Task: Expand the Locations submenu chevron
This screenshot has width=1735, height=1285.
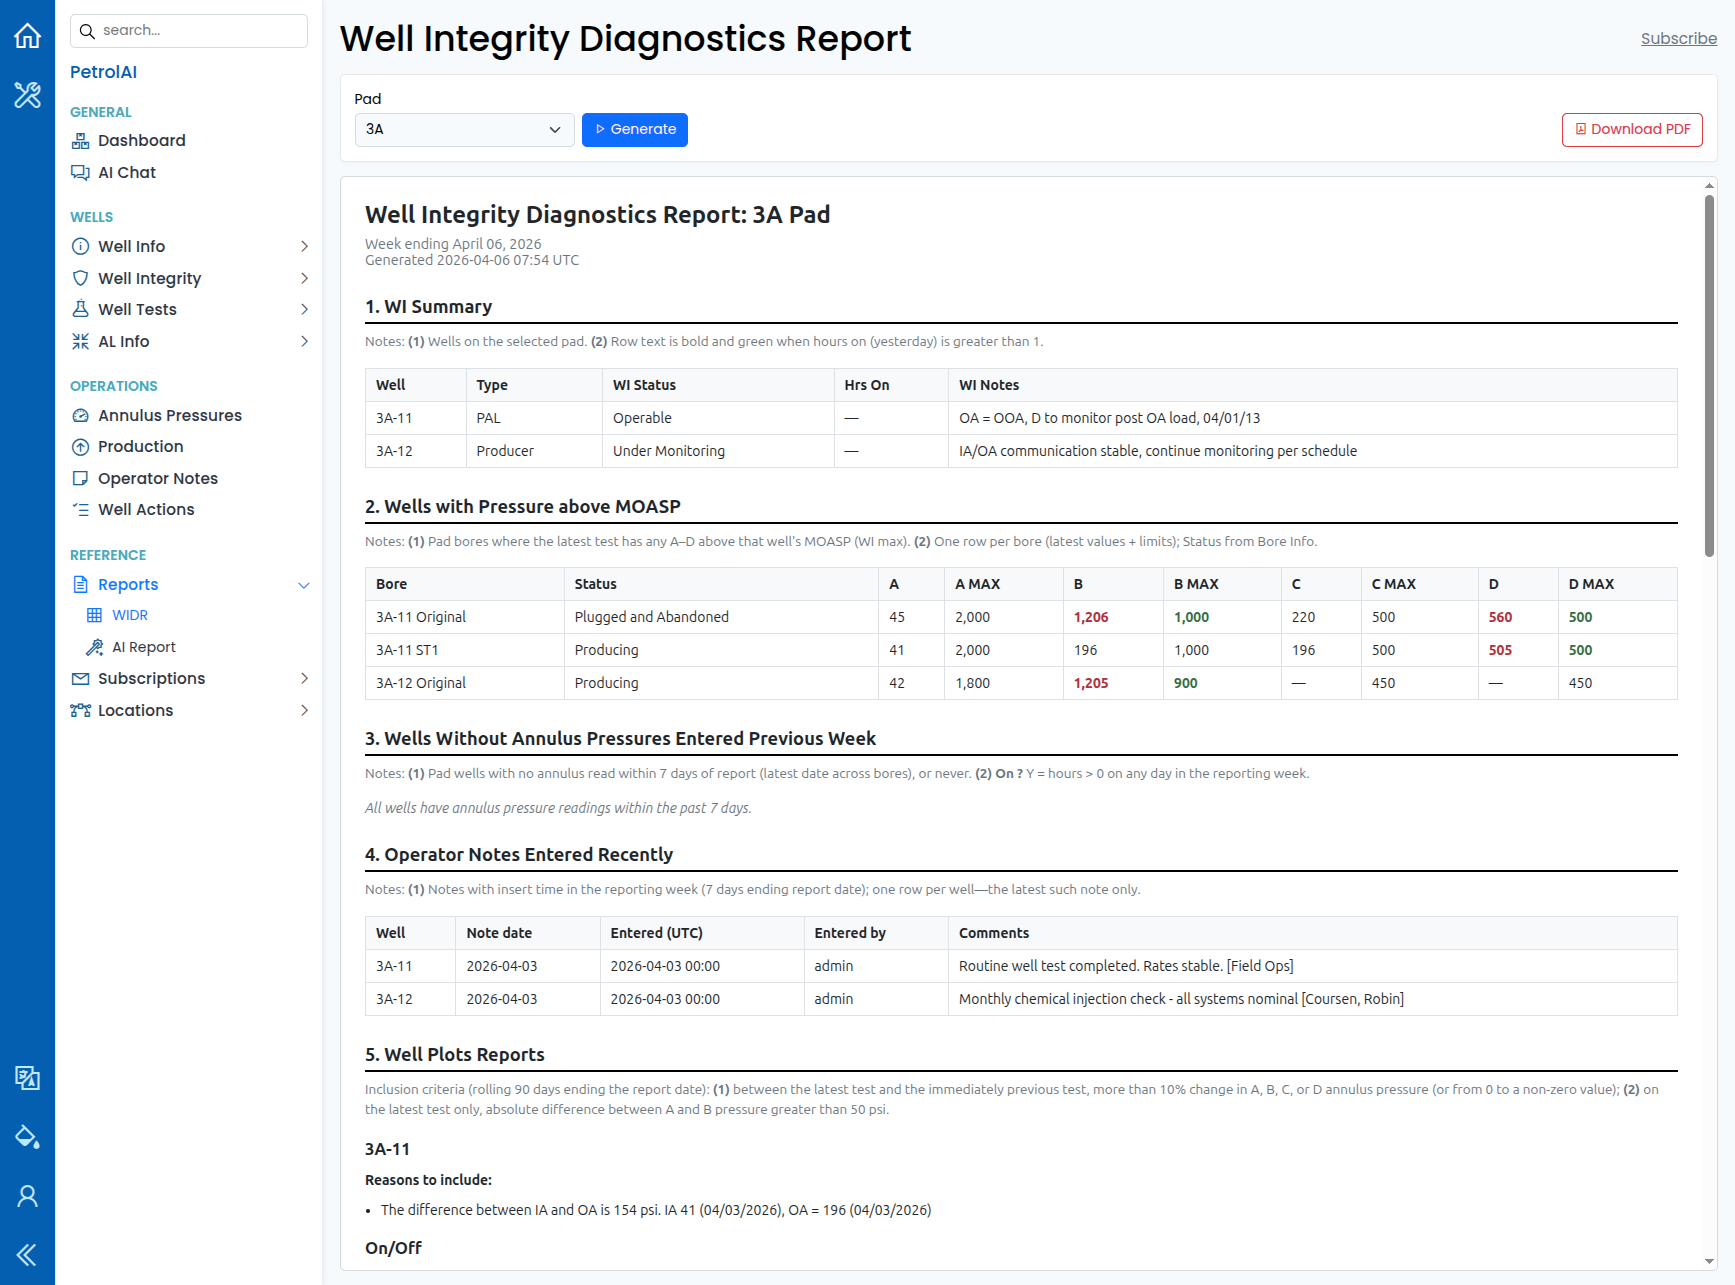Action: [304, 711]
